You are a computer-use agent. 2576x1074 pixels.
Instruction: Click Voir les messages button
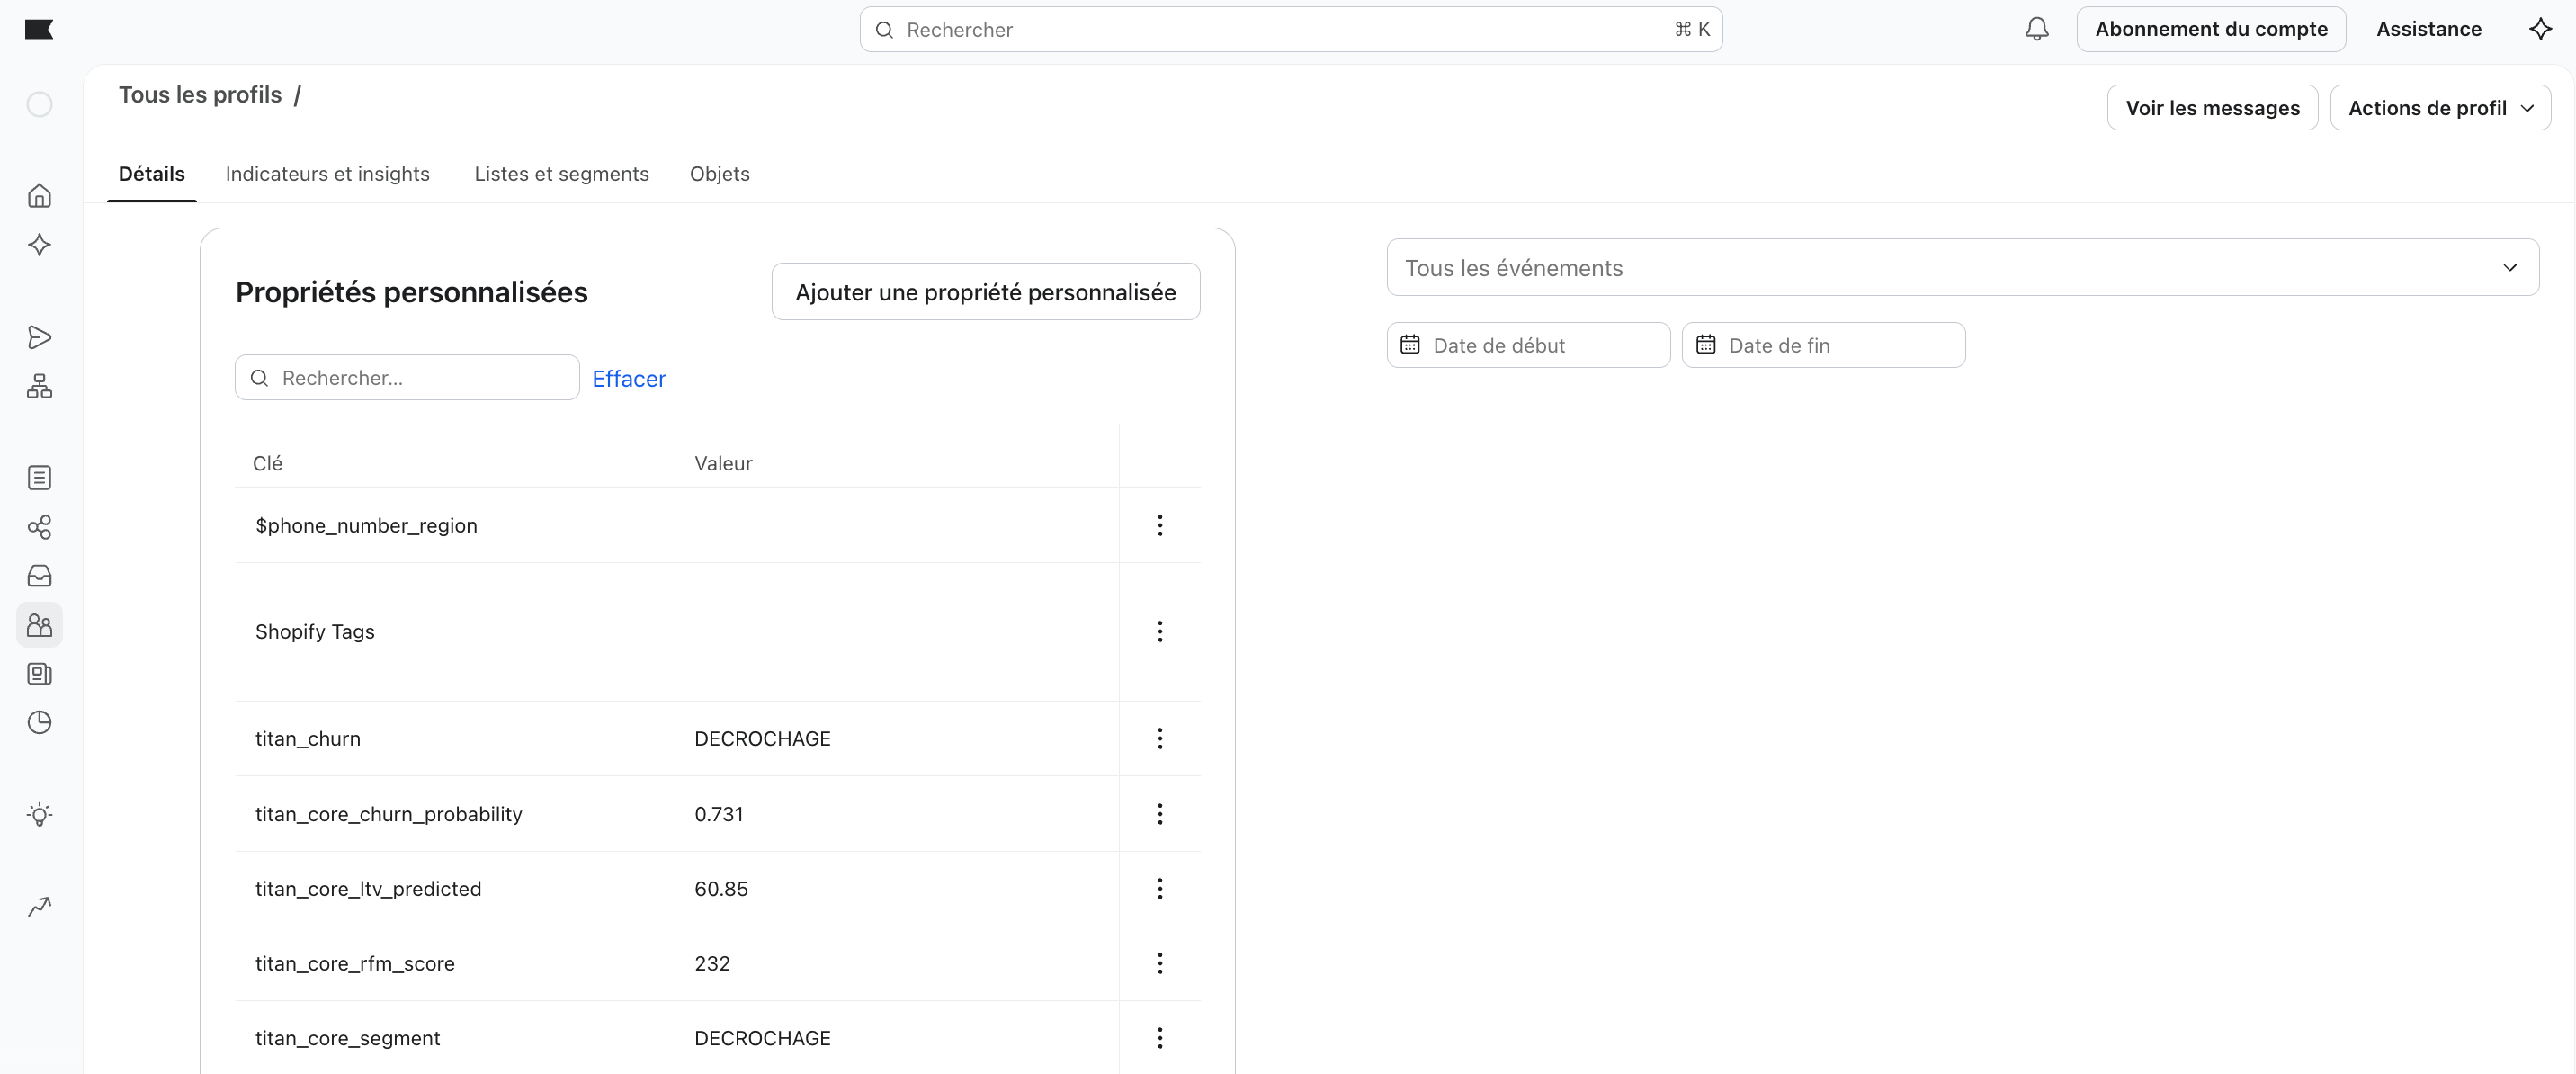point(2212,107)
